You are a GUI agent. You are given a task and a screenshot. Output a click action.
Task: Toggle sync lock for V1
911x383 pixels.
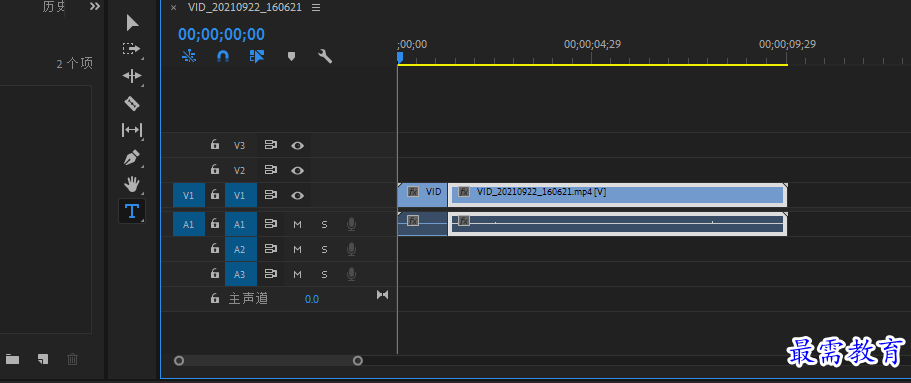pyautogui.click(x=270, y=195)
